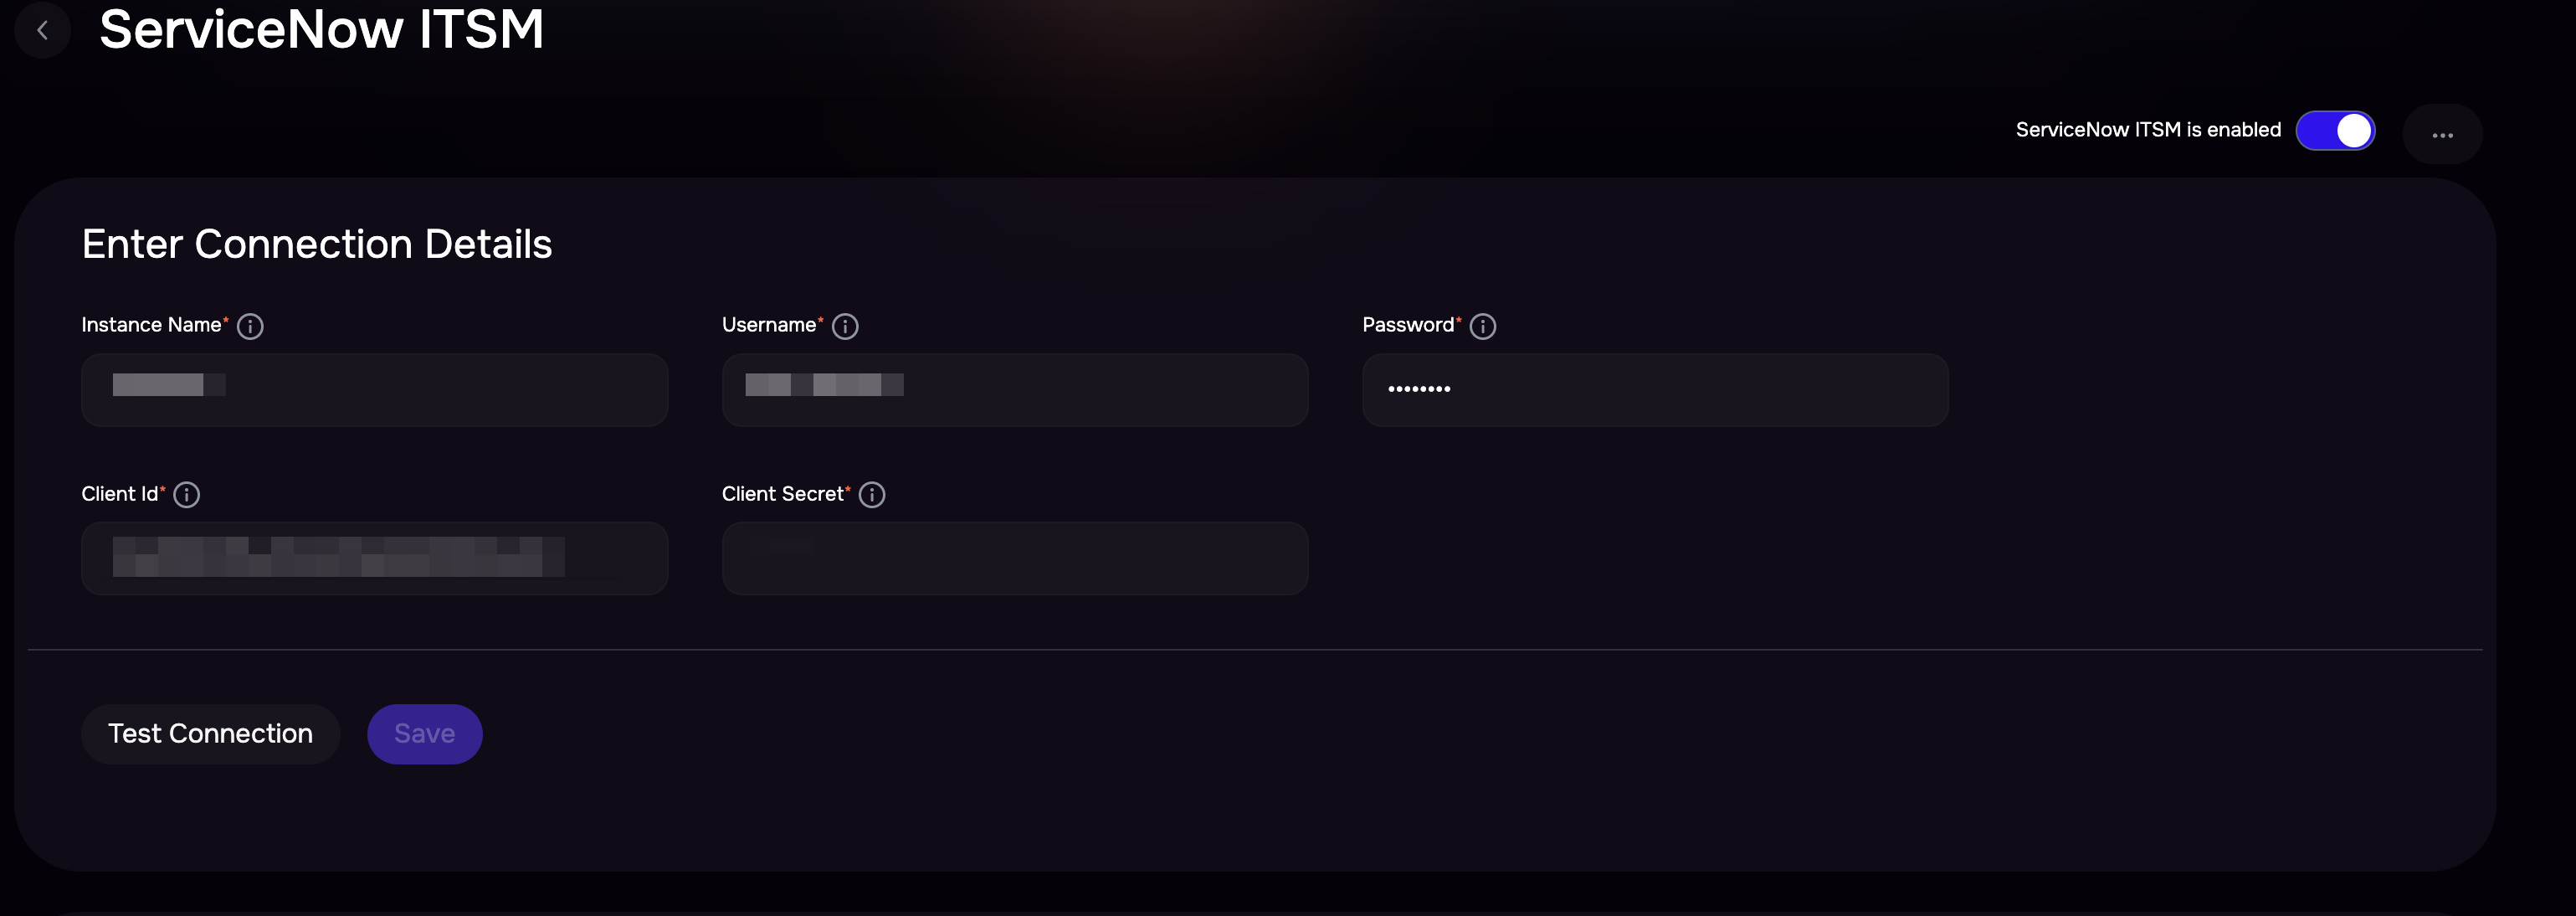Show info tooltip for Client Secret
Viewport: 2576px width, 916px height.
pos(872,495)
